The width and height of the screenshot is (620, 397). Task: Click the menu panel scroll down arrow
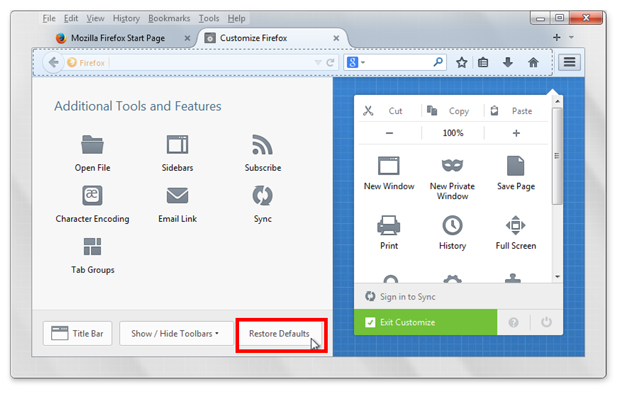(x=557, y=276)
